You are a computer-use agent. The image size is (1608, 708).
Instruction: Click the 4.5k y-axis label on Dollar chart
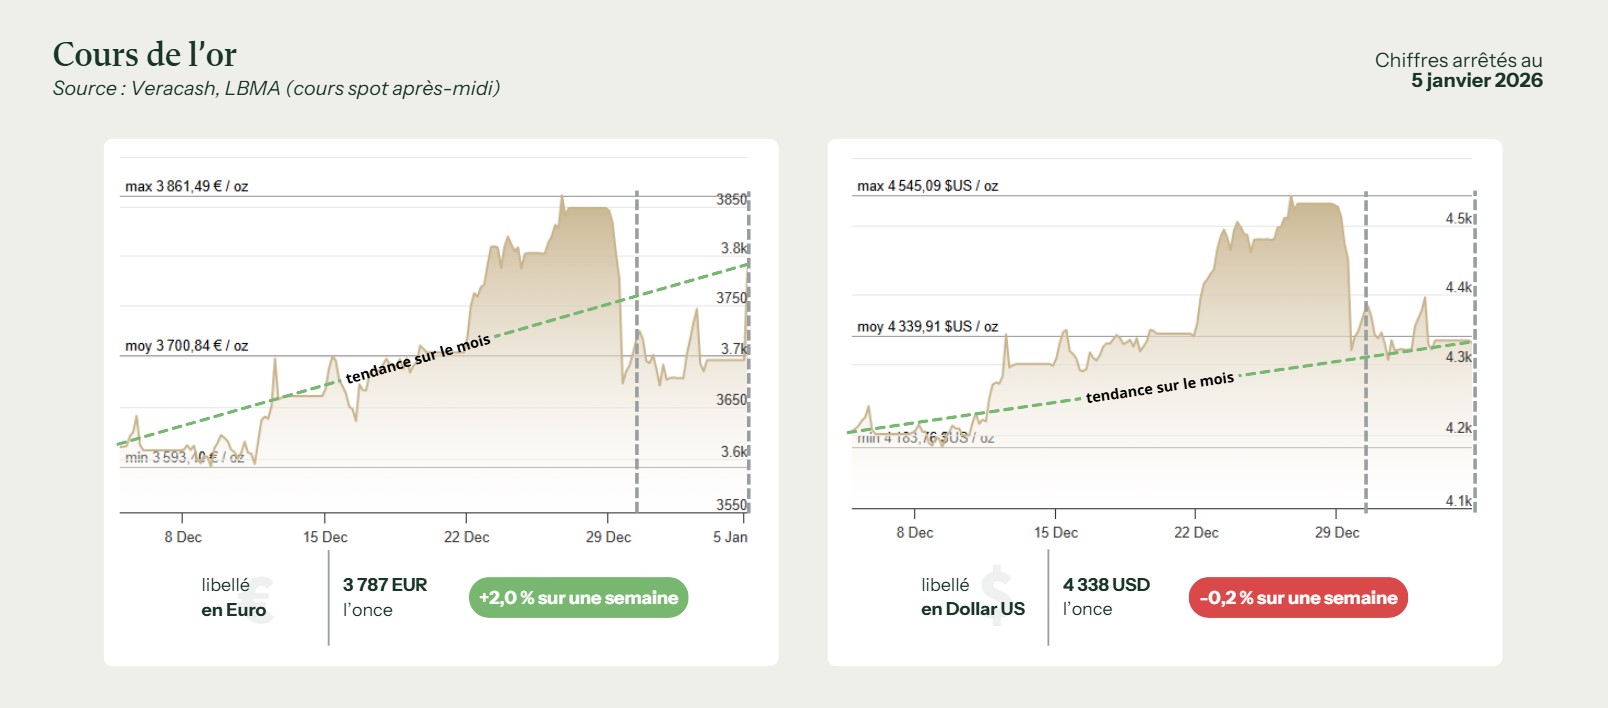point(1457,219)
